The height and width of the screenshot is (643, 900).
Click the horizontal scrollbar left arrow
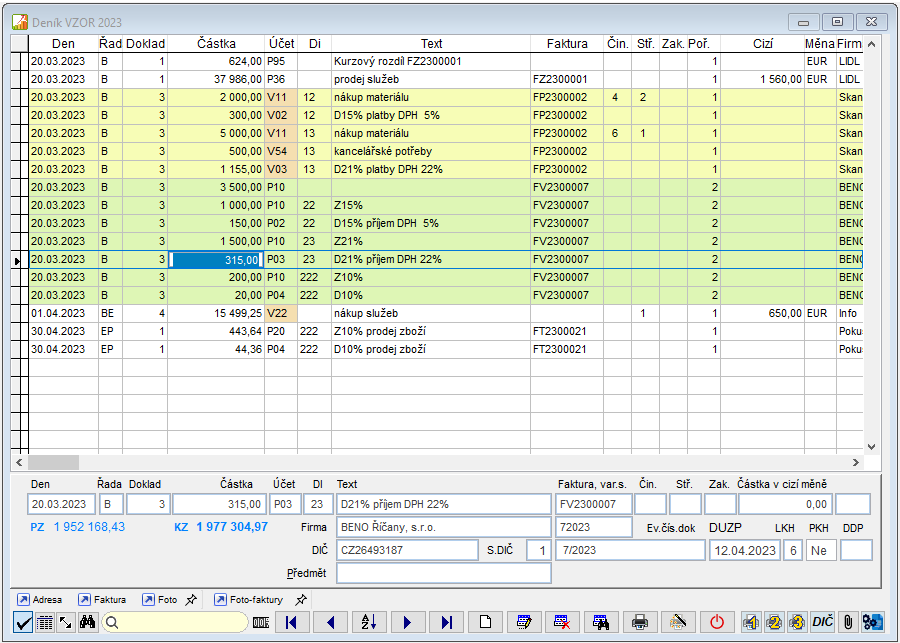19,462
